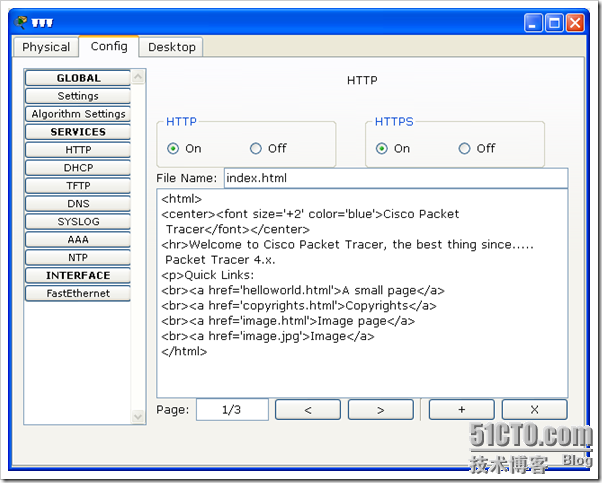The width and height of the screenshot is (602, 483).
Task: Select the DHCP service
Action: pos(78,168)
